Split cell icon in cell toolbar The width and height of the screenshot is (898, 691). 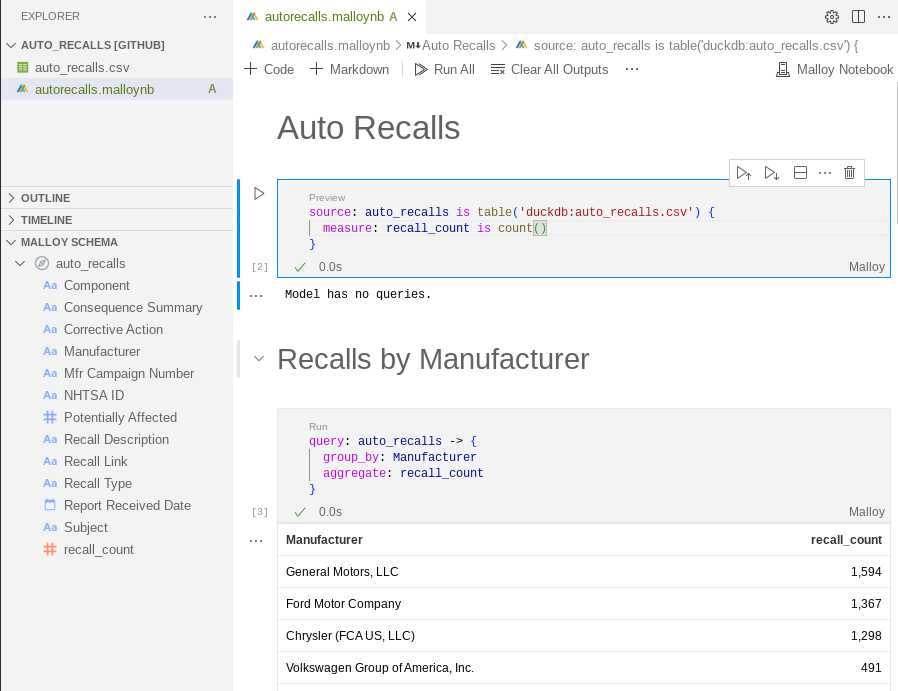click(x=800, y=172)
